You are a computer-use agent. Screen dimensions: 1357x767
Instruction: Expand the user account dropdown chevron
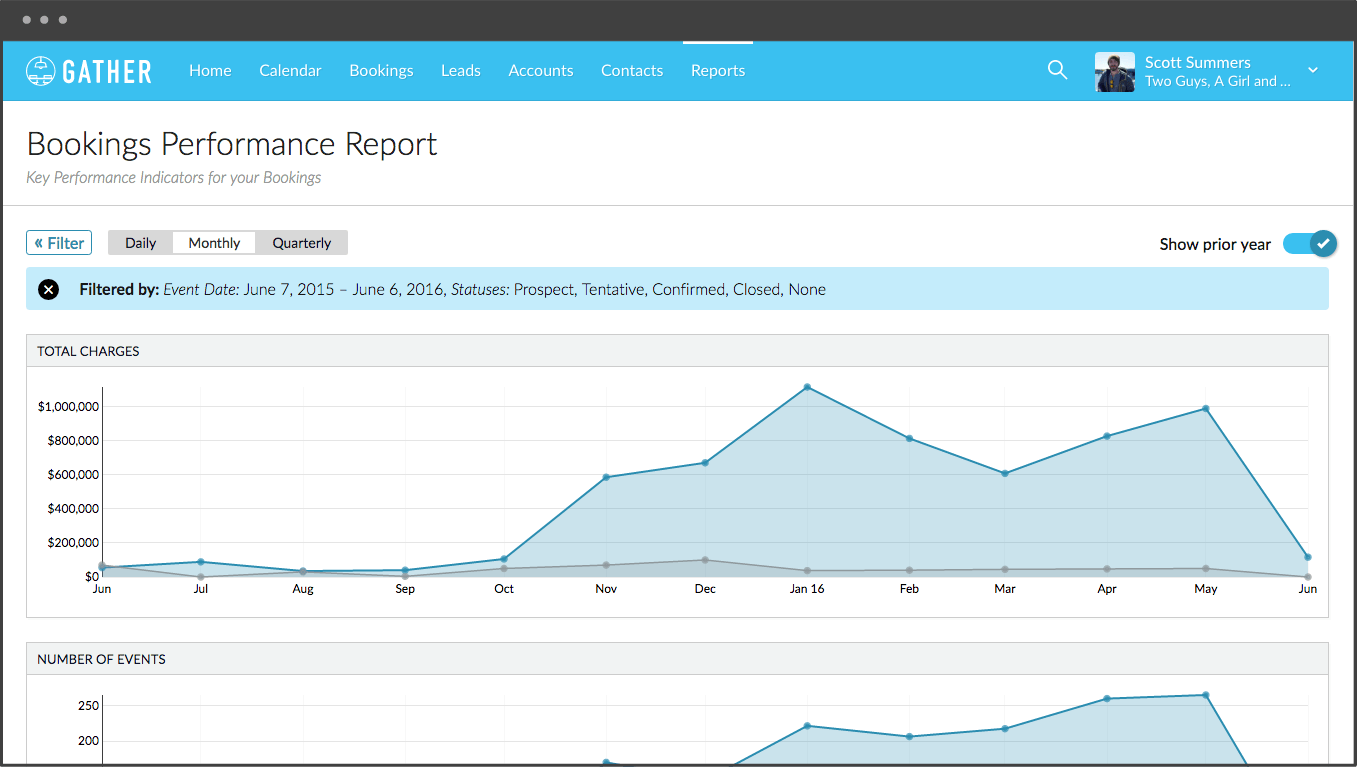pos(1313,70)
